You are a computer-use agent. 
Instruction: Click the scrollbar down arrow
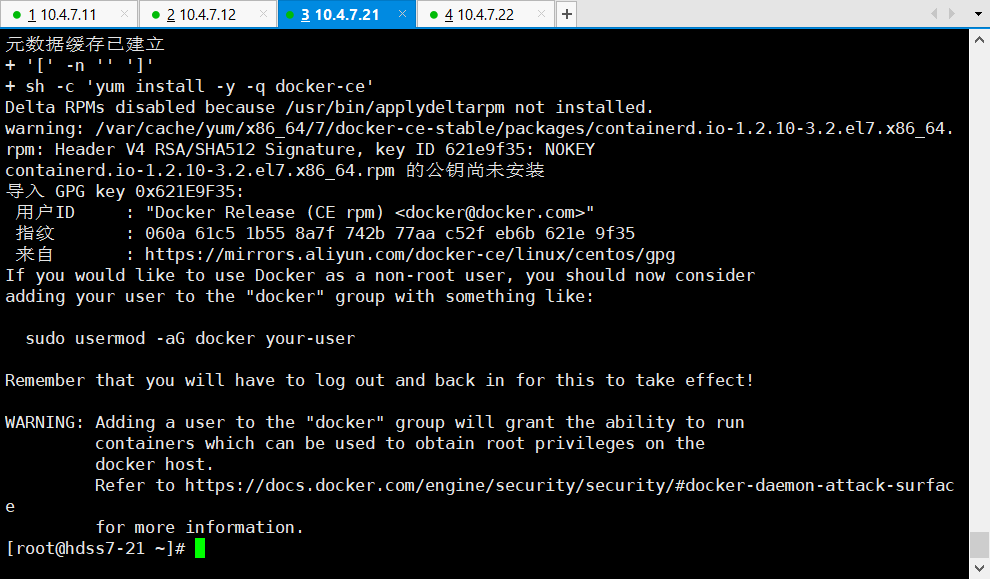tap(979, 569)
